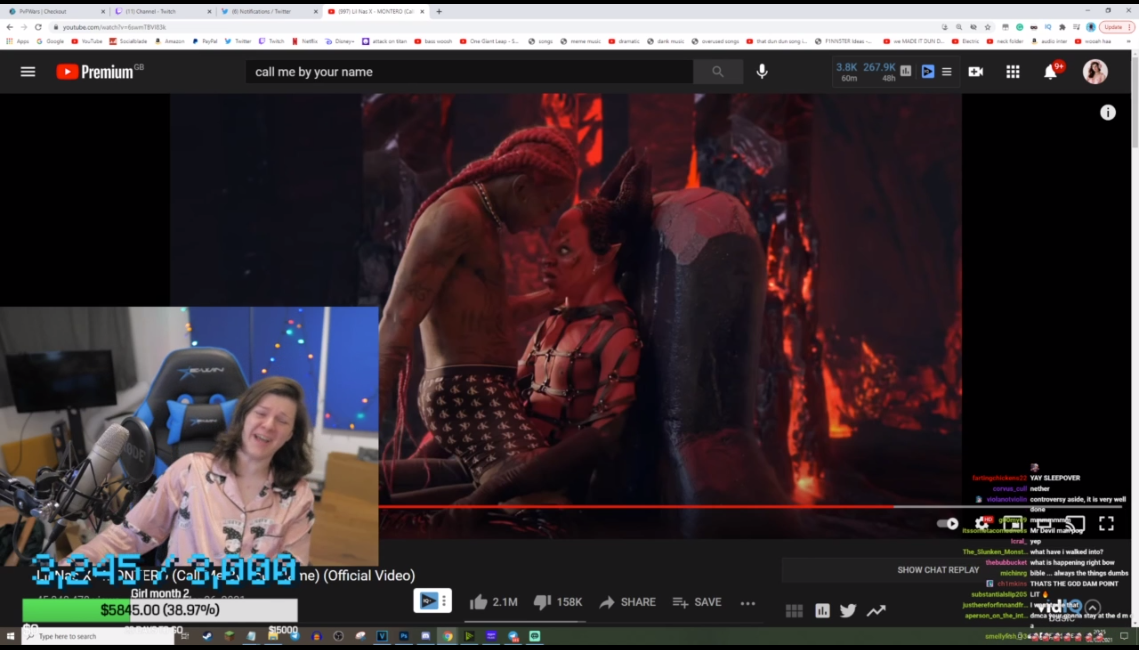Bookmark this page with the star
This screenshot has height=650, width=1139.
988,27
